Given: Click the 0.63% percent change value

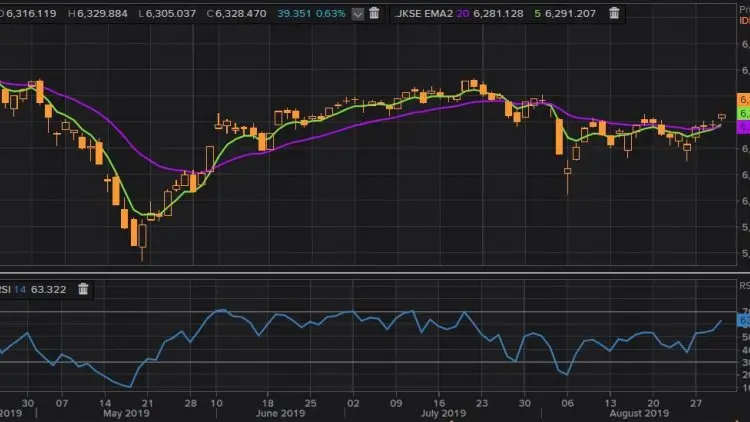Looking at the screenshot, I should point(331,13).
